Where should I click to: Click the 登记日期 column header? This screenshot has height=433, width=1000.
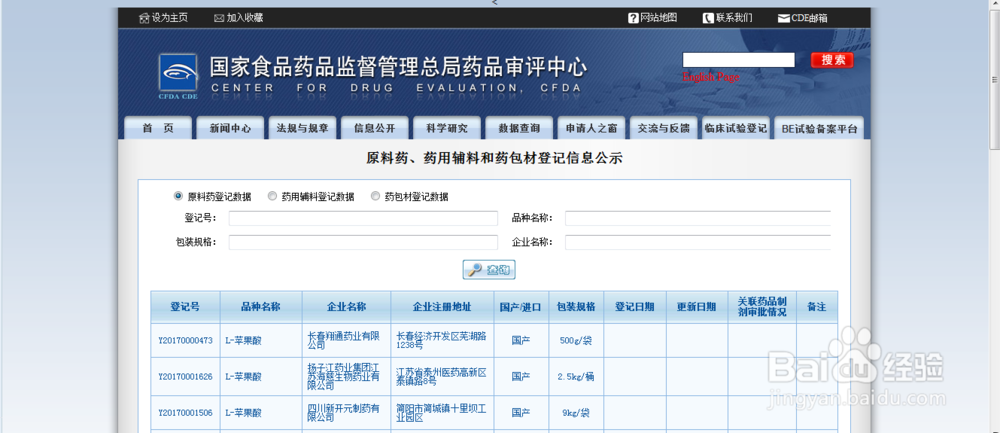pos(635,307)
